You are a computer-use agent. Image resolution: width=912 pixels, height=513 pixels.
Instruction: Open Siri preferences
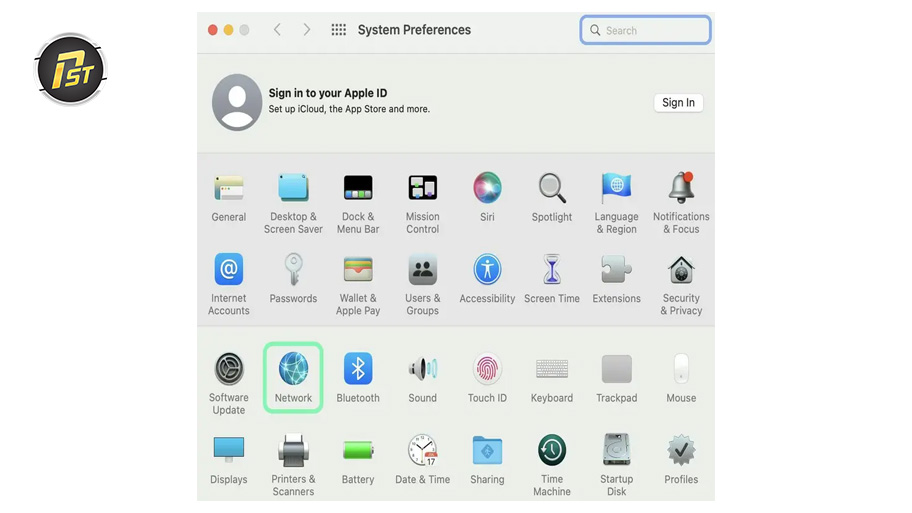(487, 198)
